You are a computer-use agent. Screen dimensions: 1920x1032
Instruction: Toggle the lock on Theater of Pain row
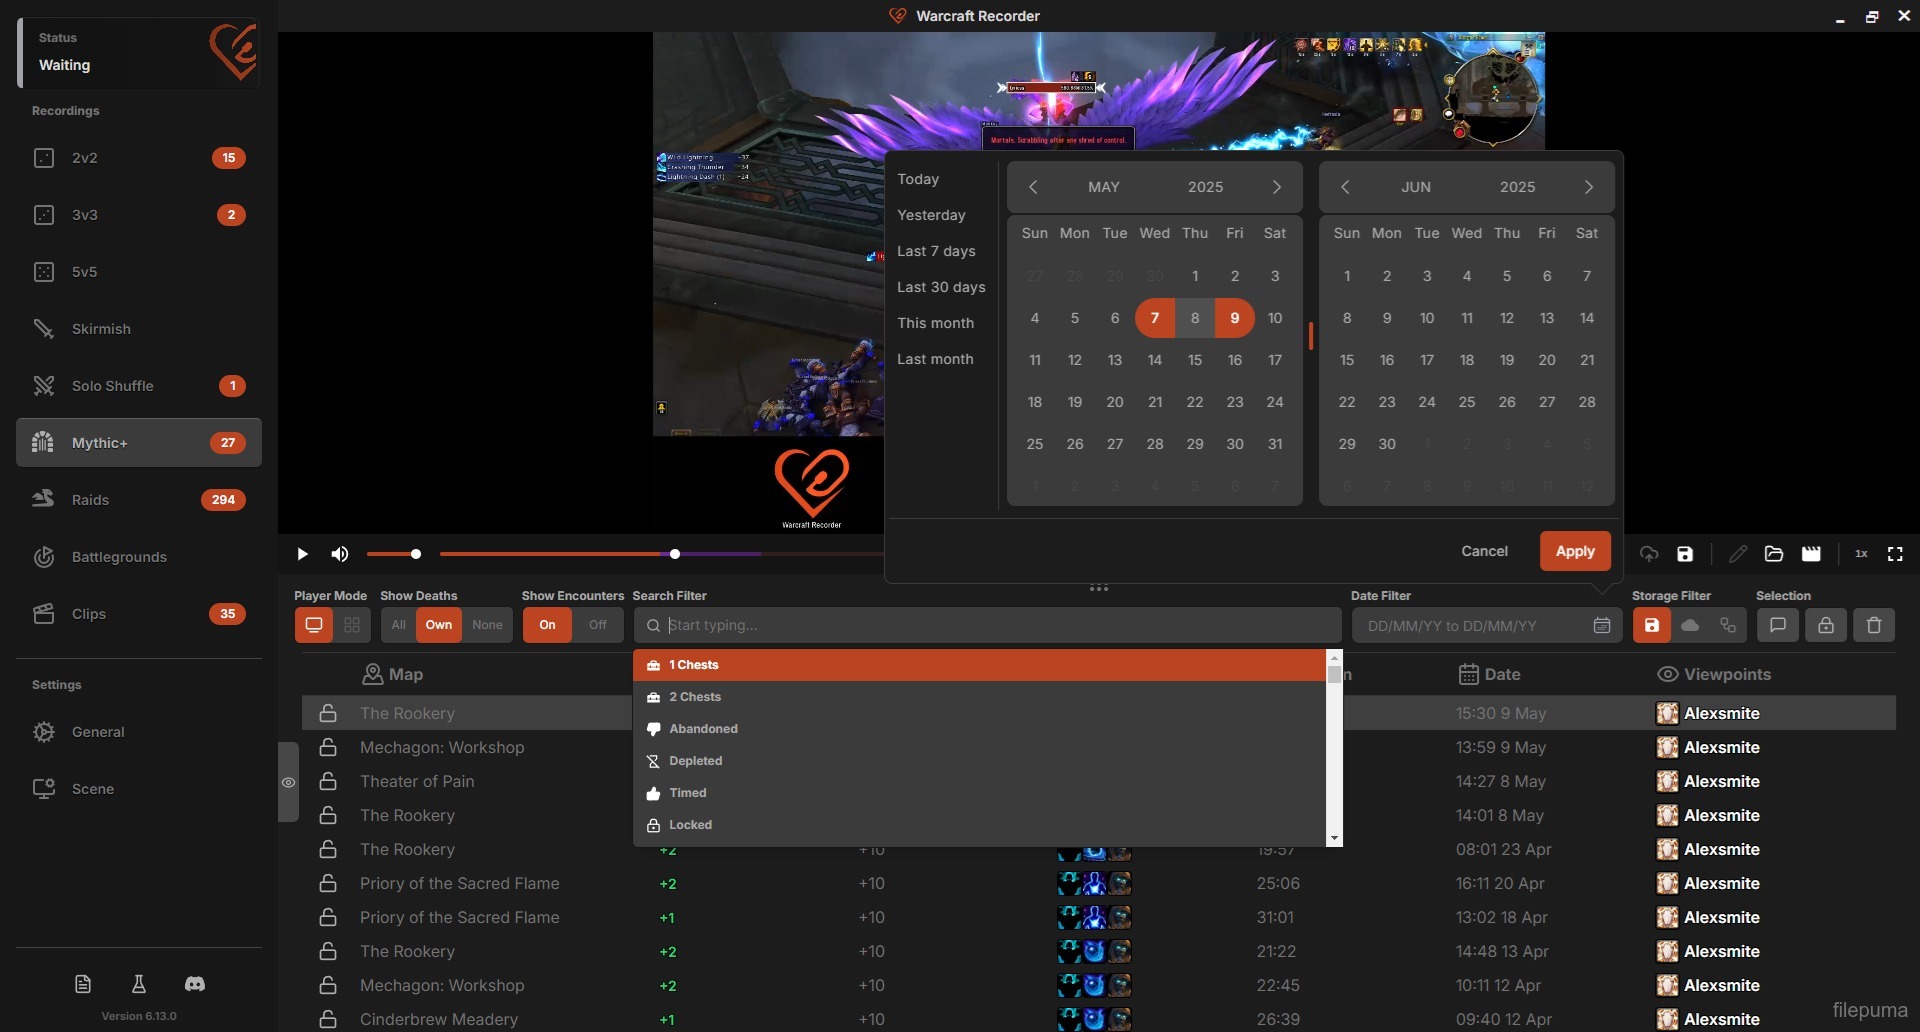point(328,781)
